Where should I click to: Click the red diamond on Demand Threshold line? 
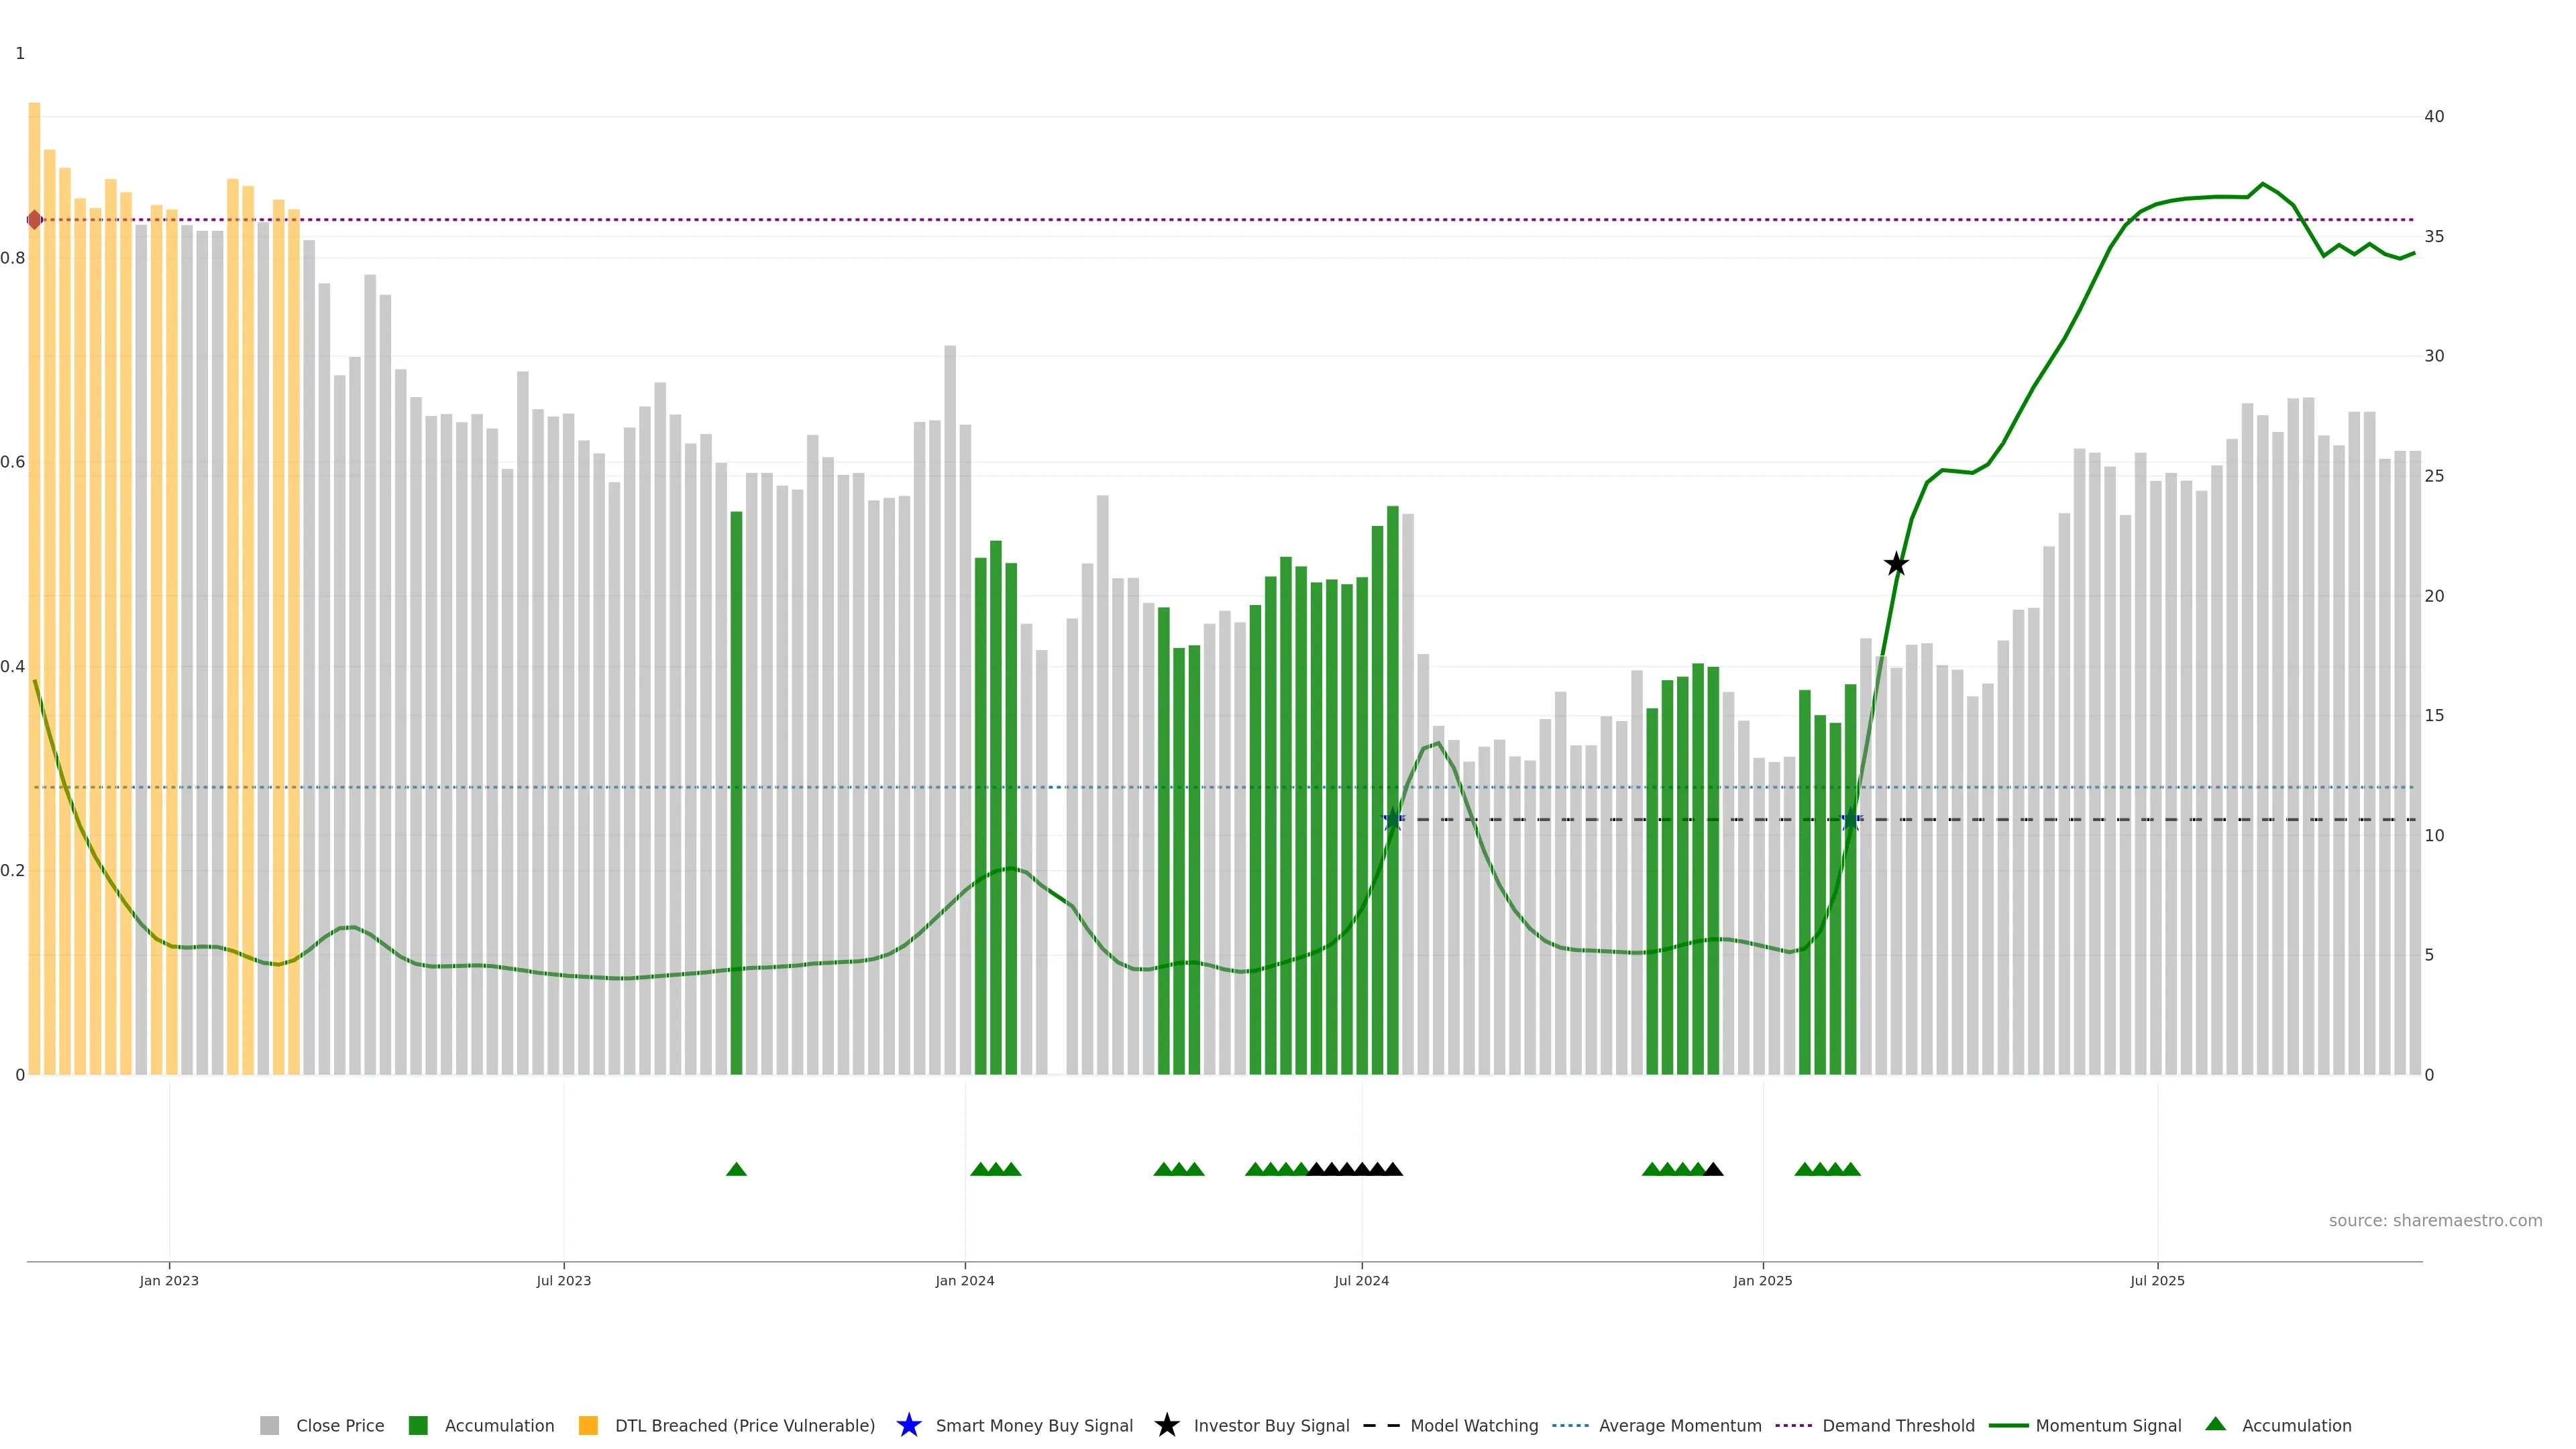[x=35, y=220]
